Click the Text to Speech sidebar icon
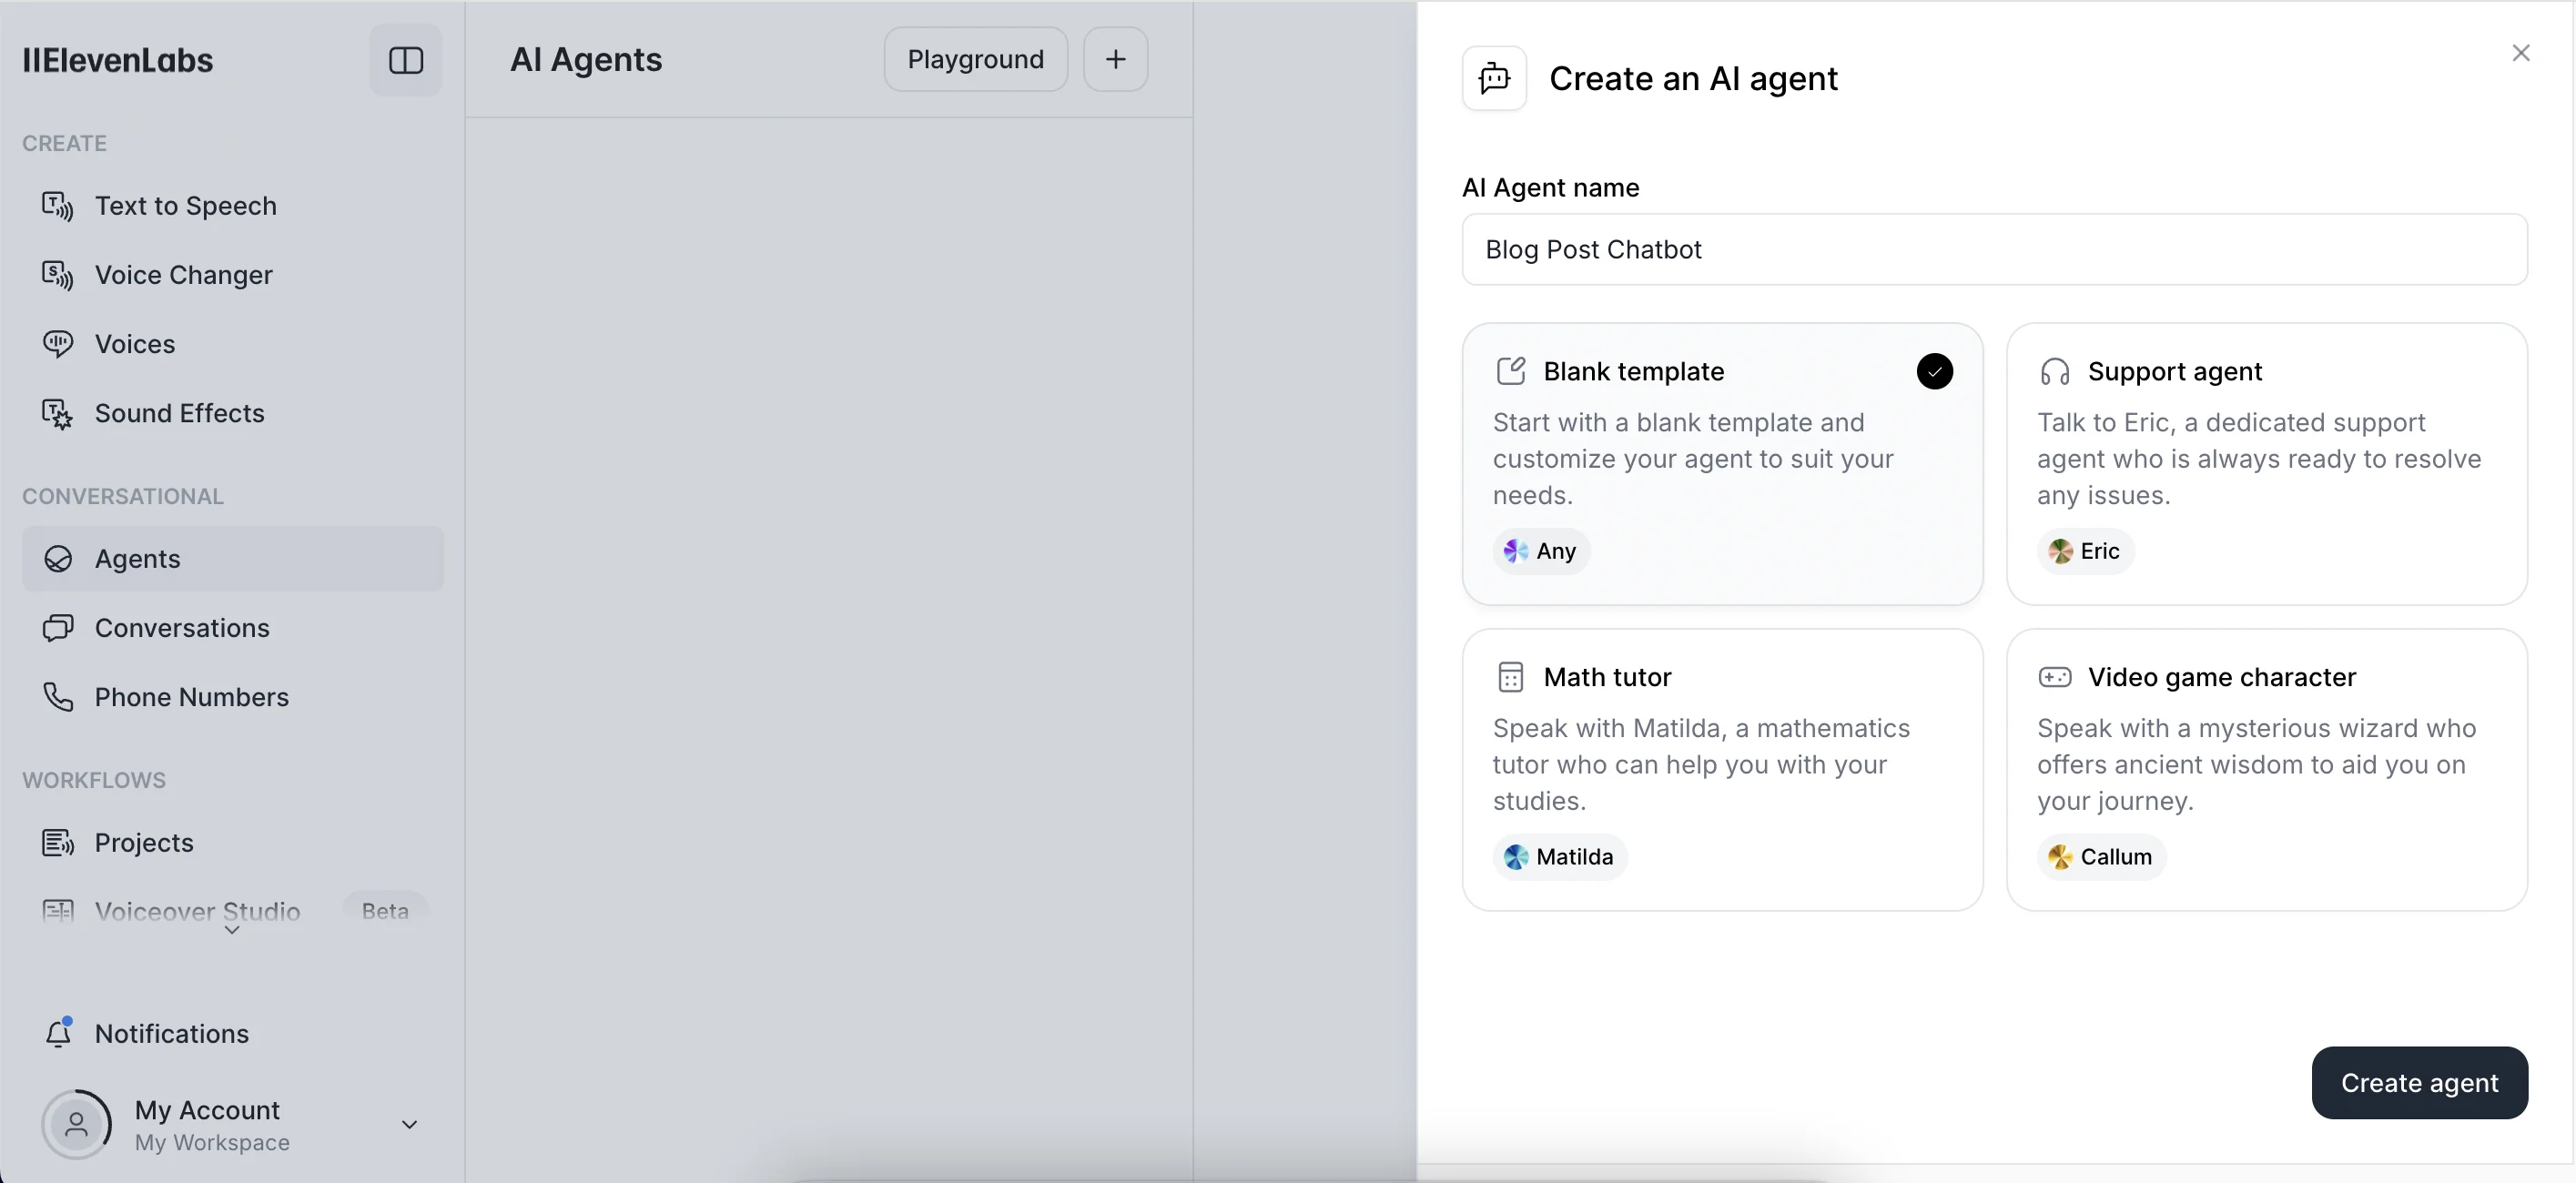The height and width of the screenshot is (1183, 2576). (57, 206)
